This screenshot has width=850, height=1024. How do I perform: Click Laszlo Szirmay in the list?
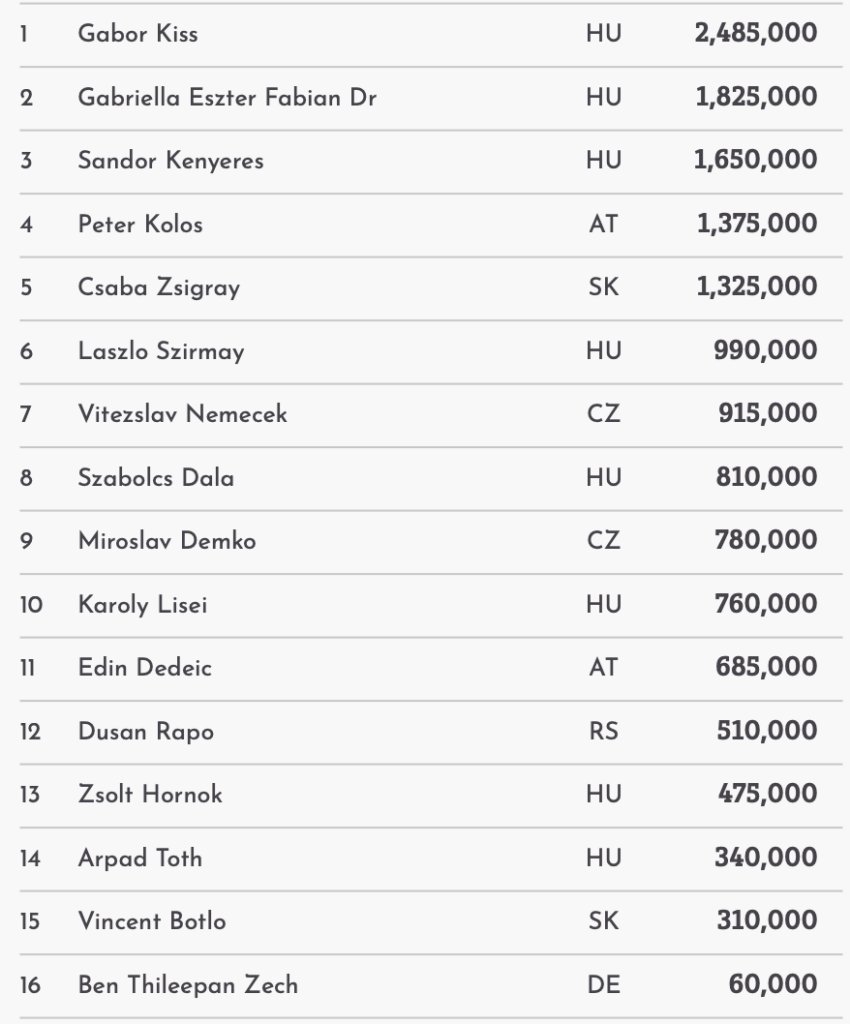coord(161,351)
